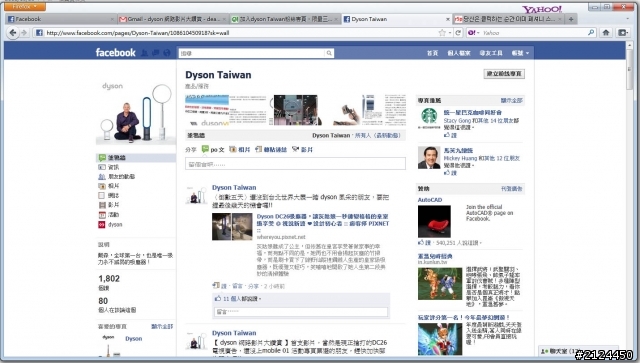
Task: Click the wall post text box
Action: click(295, 164)
